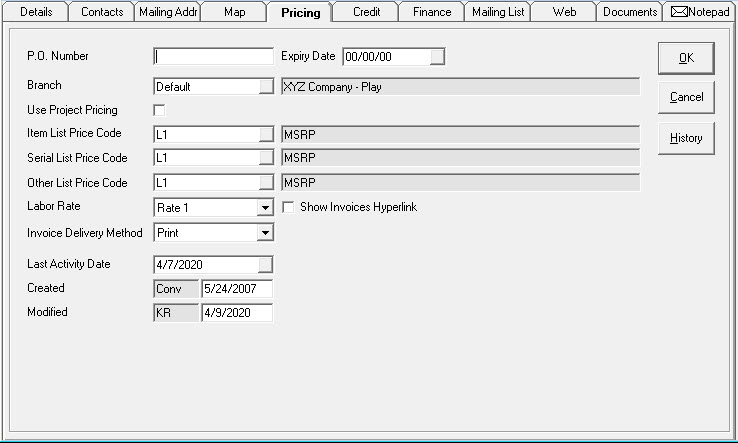Click the Other List Price Code field

(x=207, y=183)
